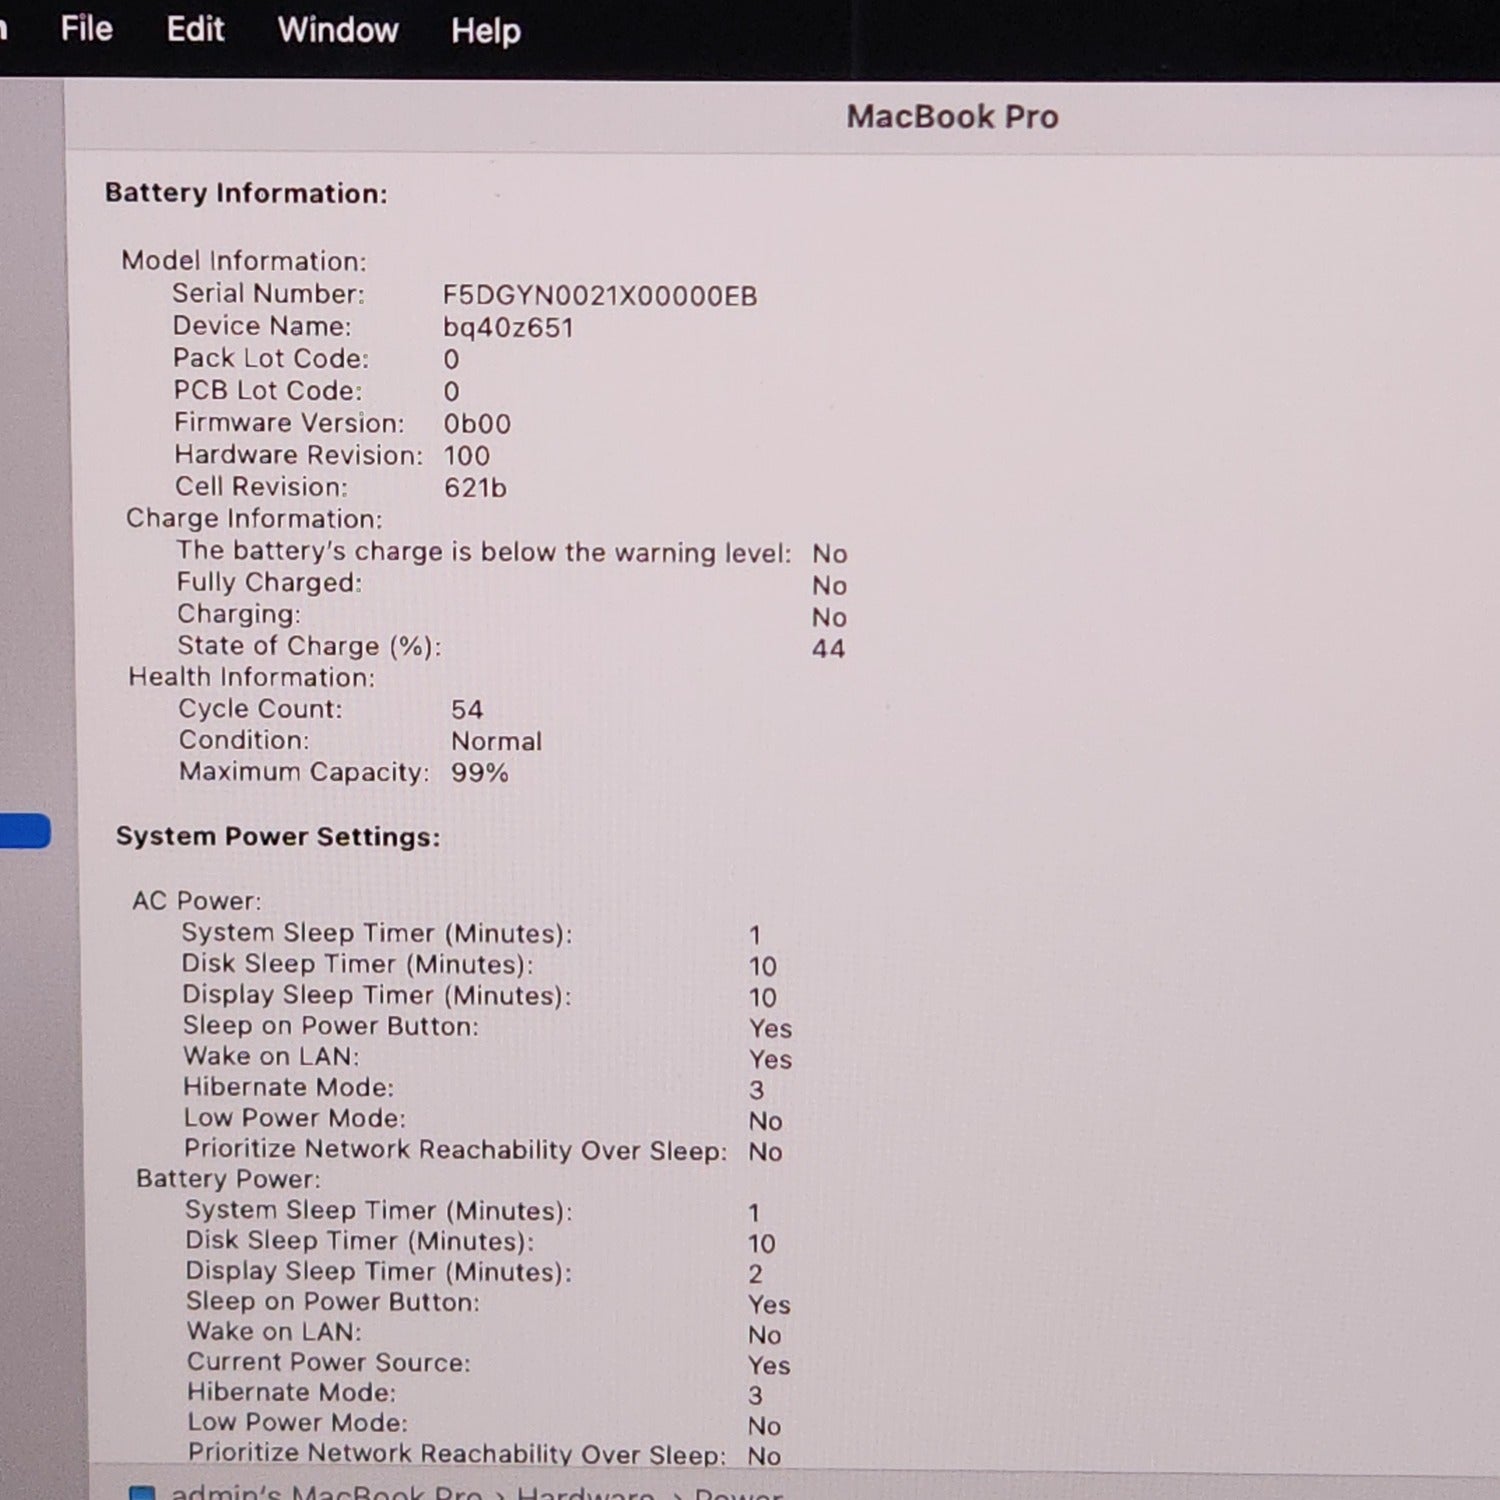Viewport: 1500px width, 1500px height.
Task: Click the battery Condition value Normal
Action: 496,741
